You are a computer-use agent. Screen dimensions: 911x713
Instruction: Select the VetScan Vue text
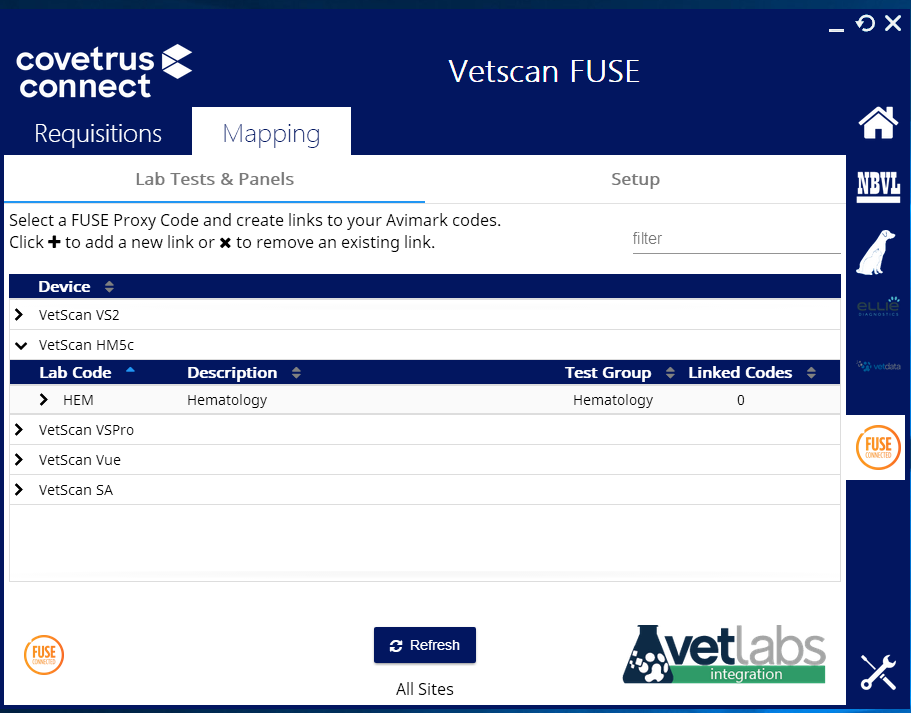pyautogui.click(x=80, y=460)
